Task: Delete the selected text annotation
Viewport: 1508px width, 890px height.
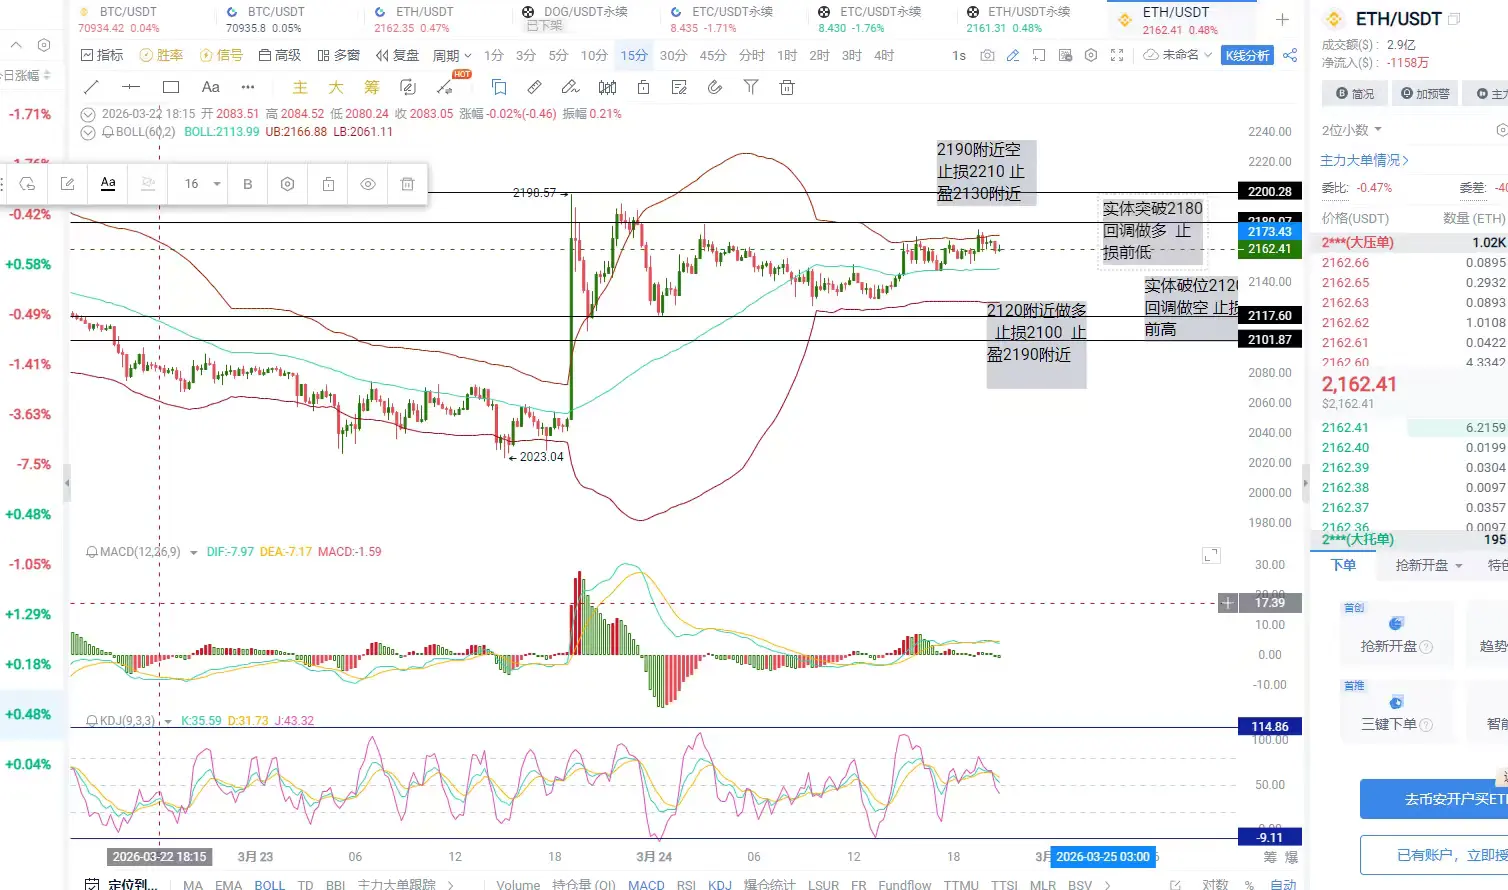Action: [x=407, y=184]
